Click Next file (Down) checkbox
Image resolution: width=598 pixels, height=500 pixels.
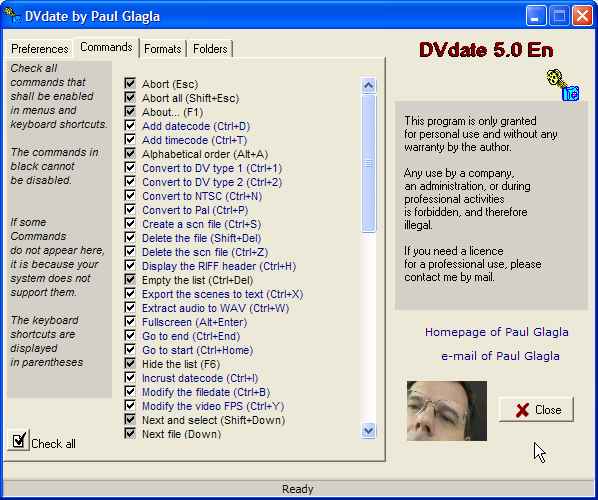tap(130, 433)
